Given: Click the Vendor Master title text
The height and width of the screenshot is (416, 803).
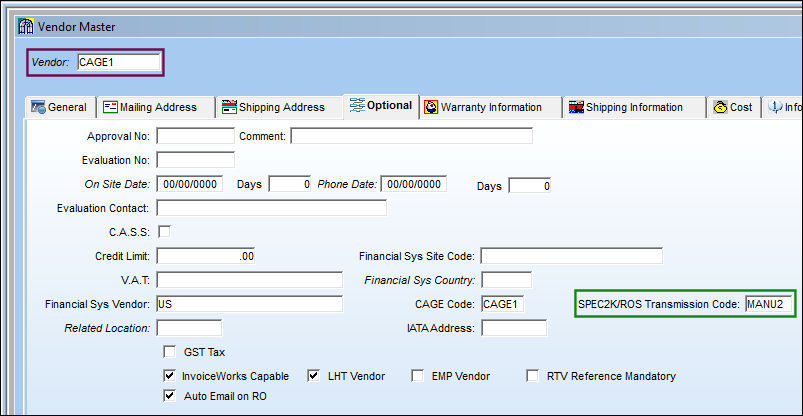Looking at the screenshot, I should 77,27.
